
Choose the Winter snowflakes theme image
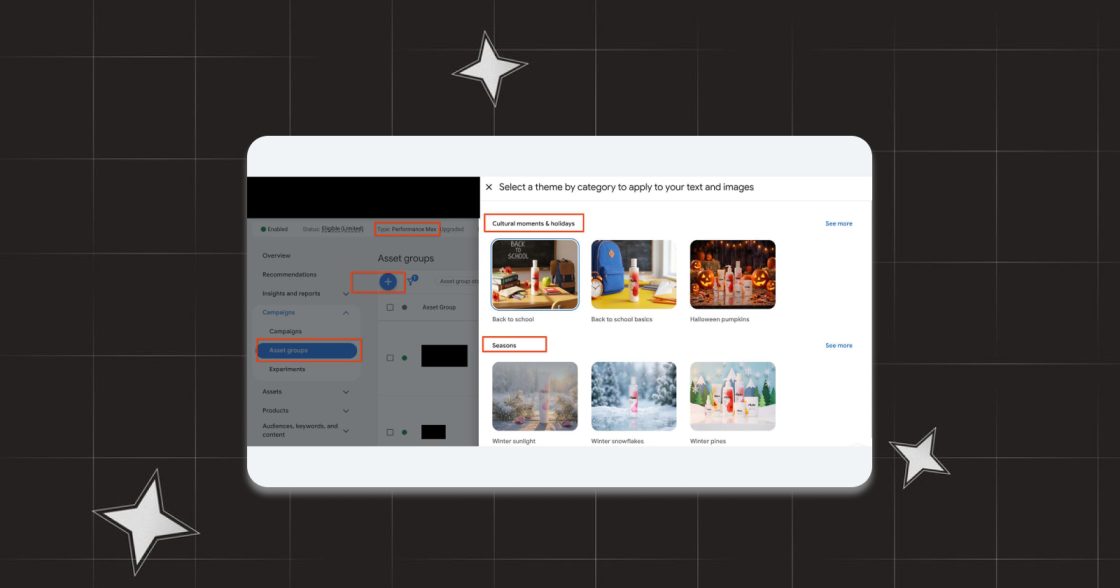coord(634,397)
